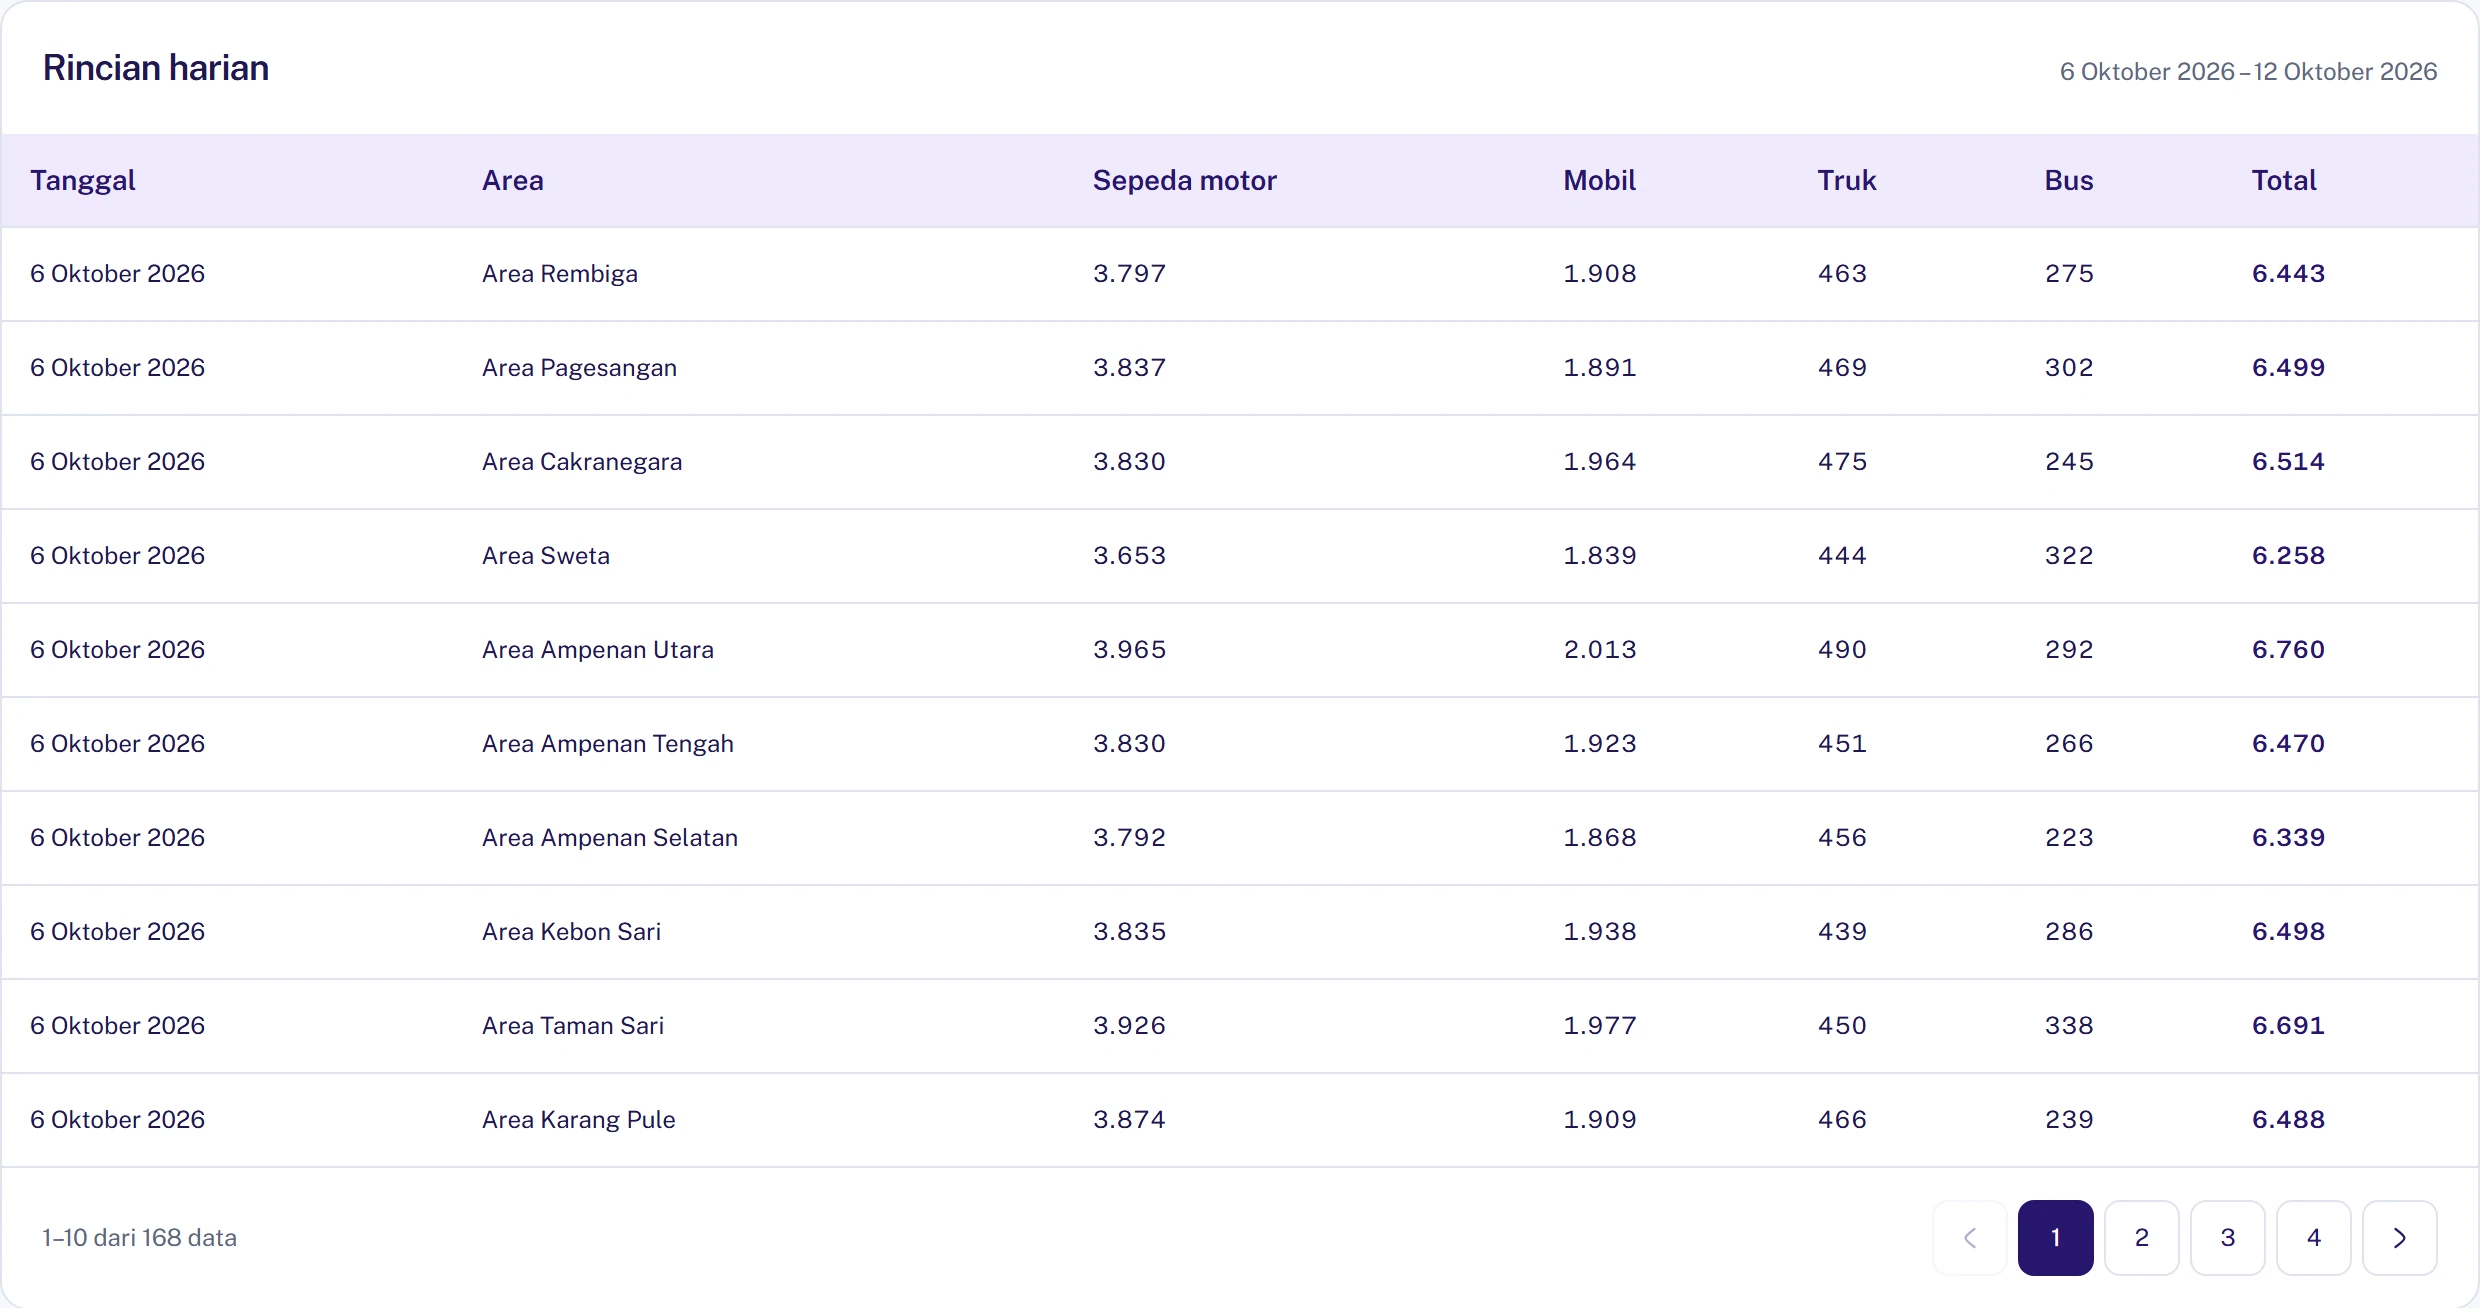Image resolution: width=2480 pixels, height=1312 pixels.
Task: Sort by the Tanggal column header
Action: pos(83,181)
